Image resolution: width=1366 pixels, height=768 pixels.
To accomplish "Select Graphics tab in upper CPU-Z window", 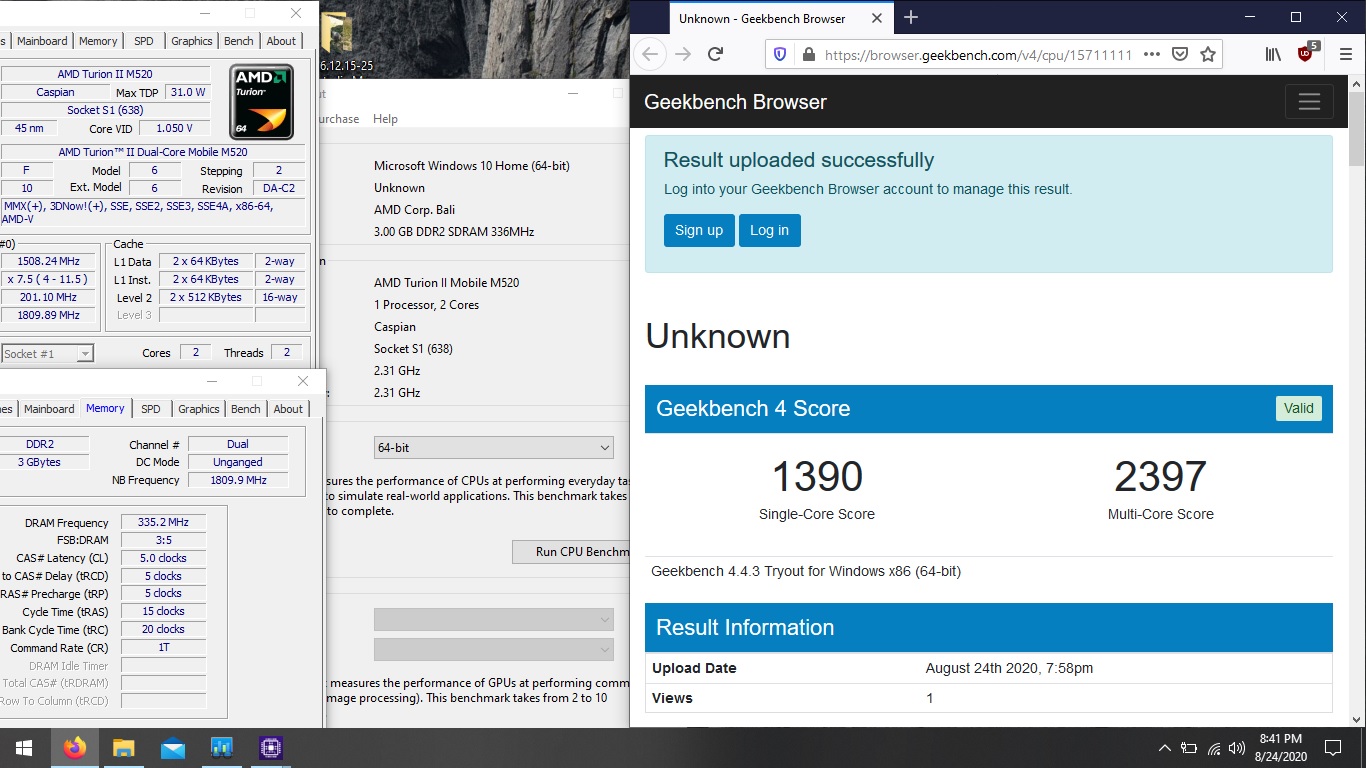I will (x=191, y=41).
